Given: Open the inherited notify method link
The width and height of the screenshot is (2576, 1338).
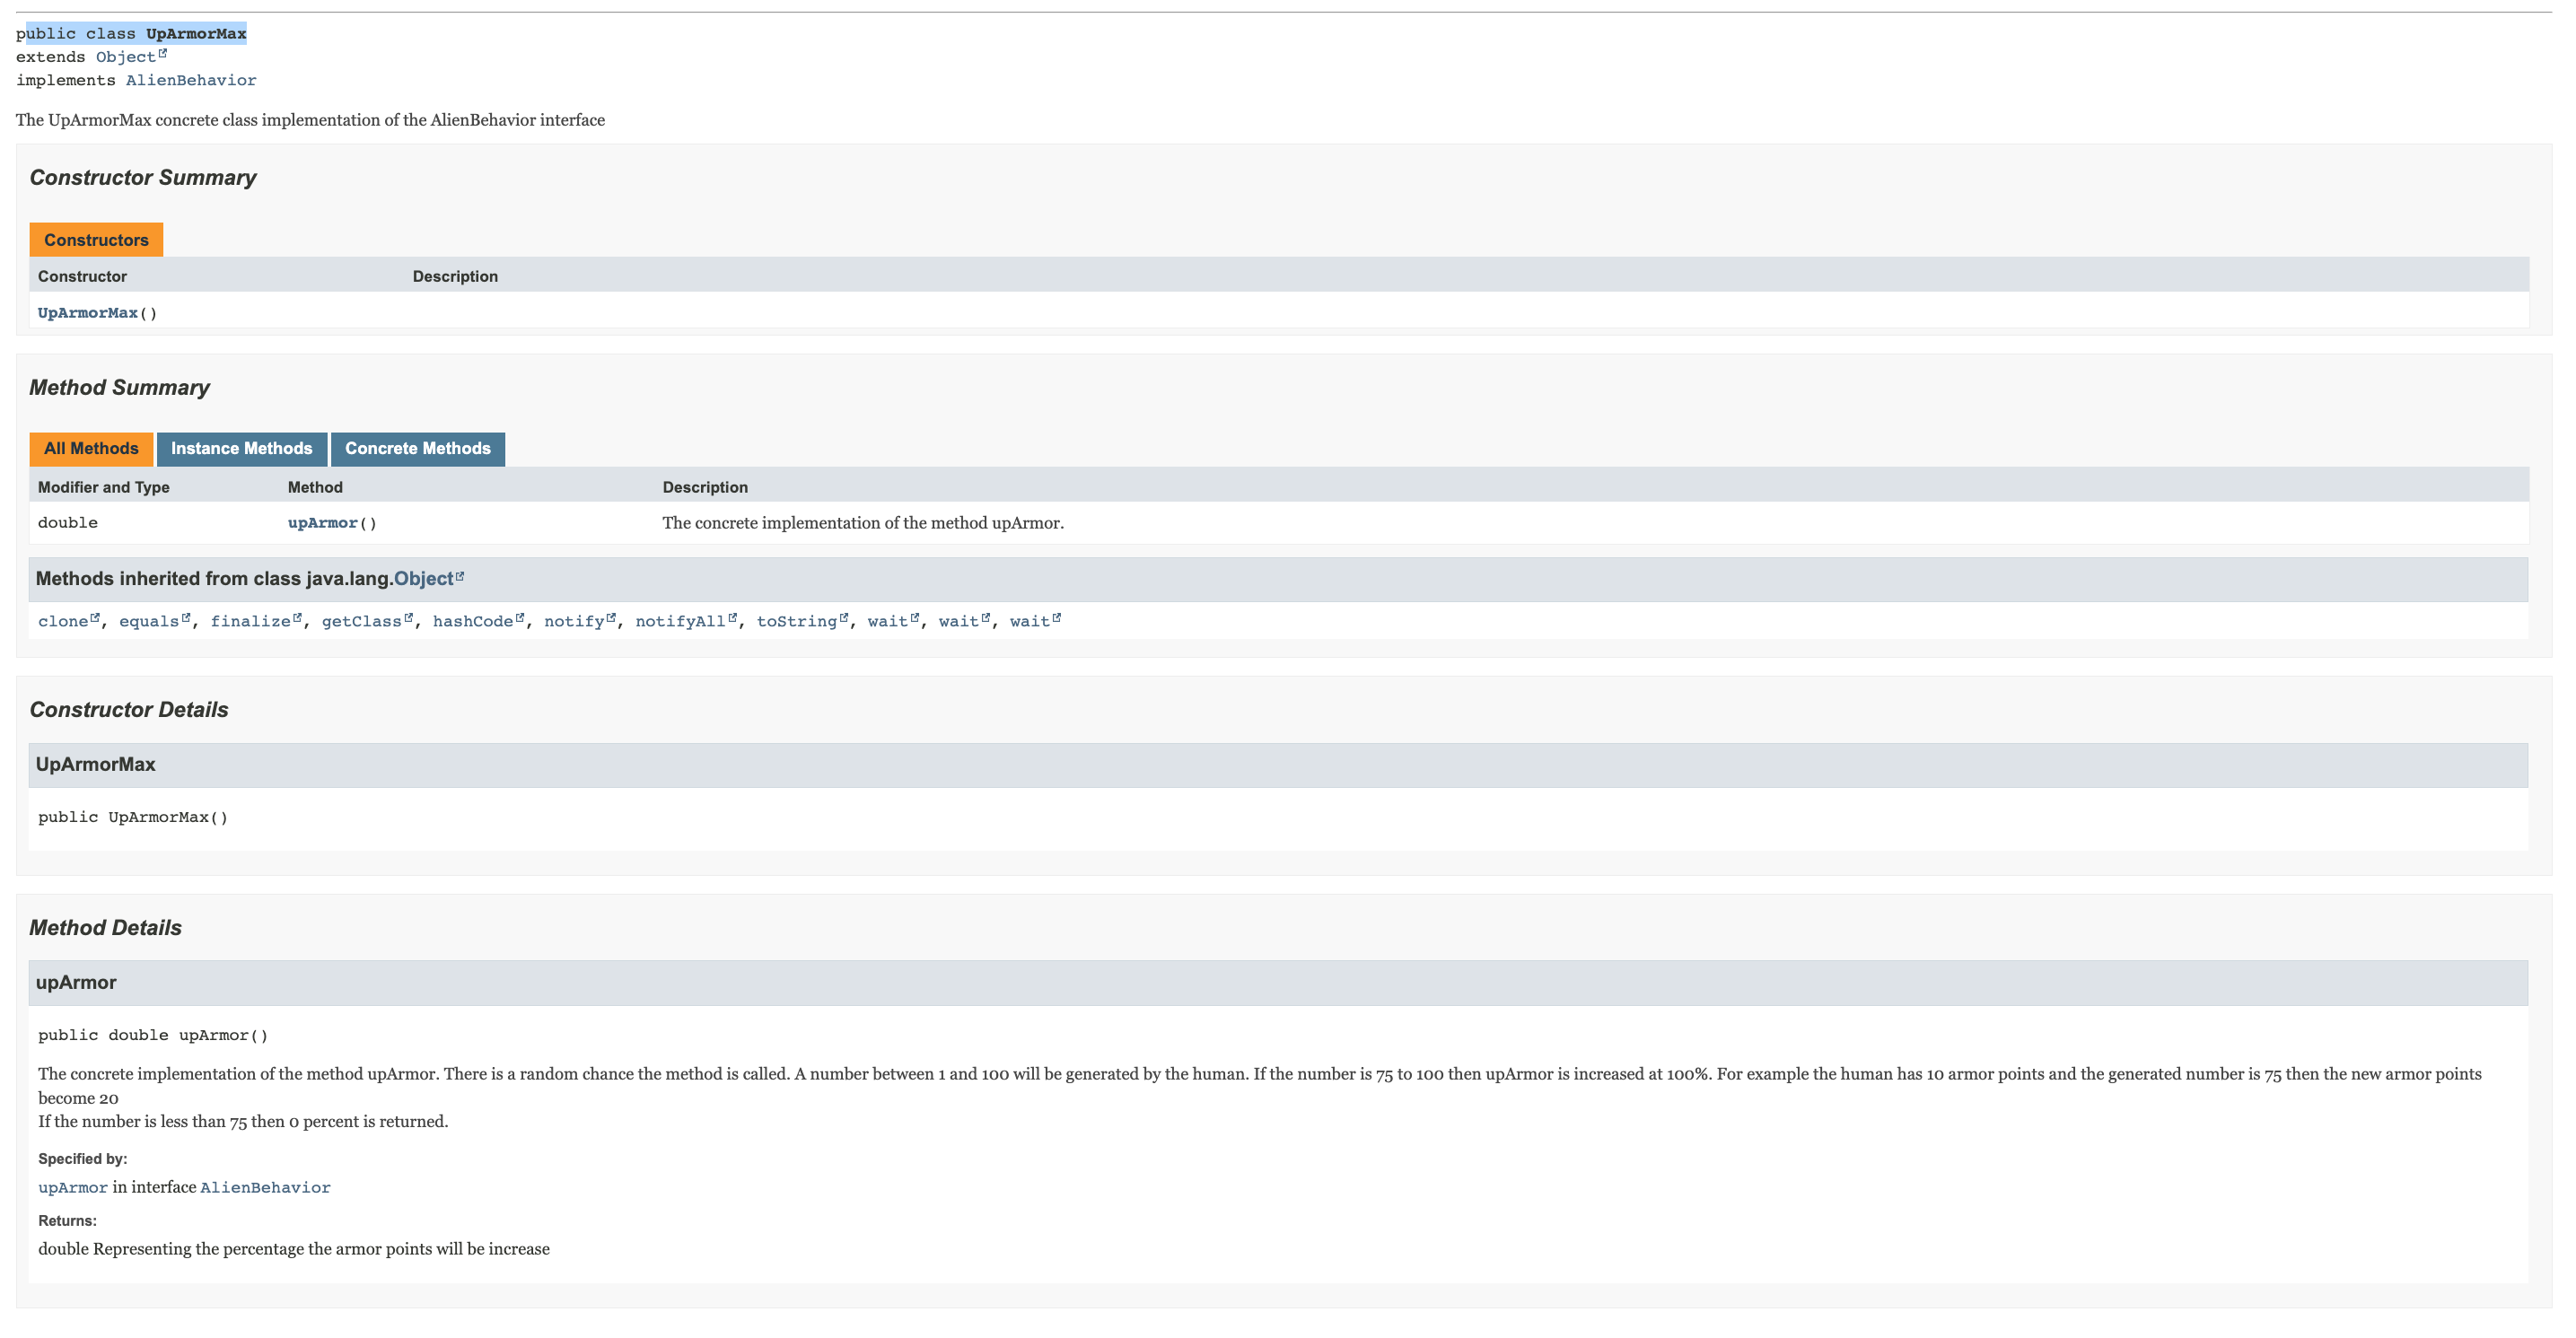Looking at the screenshot, I should click(573, 621).
